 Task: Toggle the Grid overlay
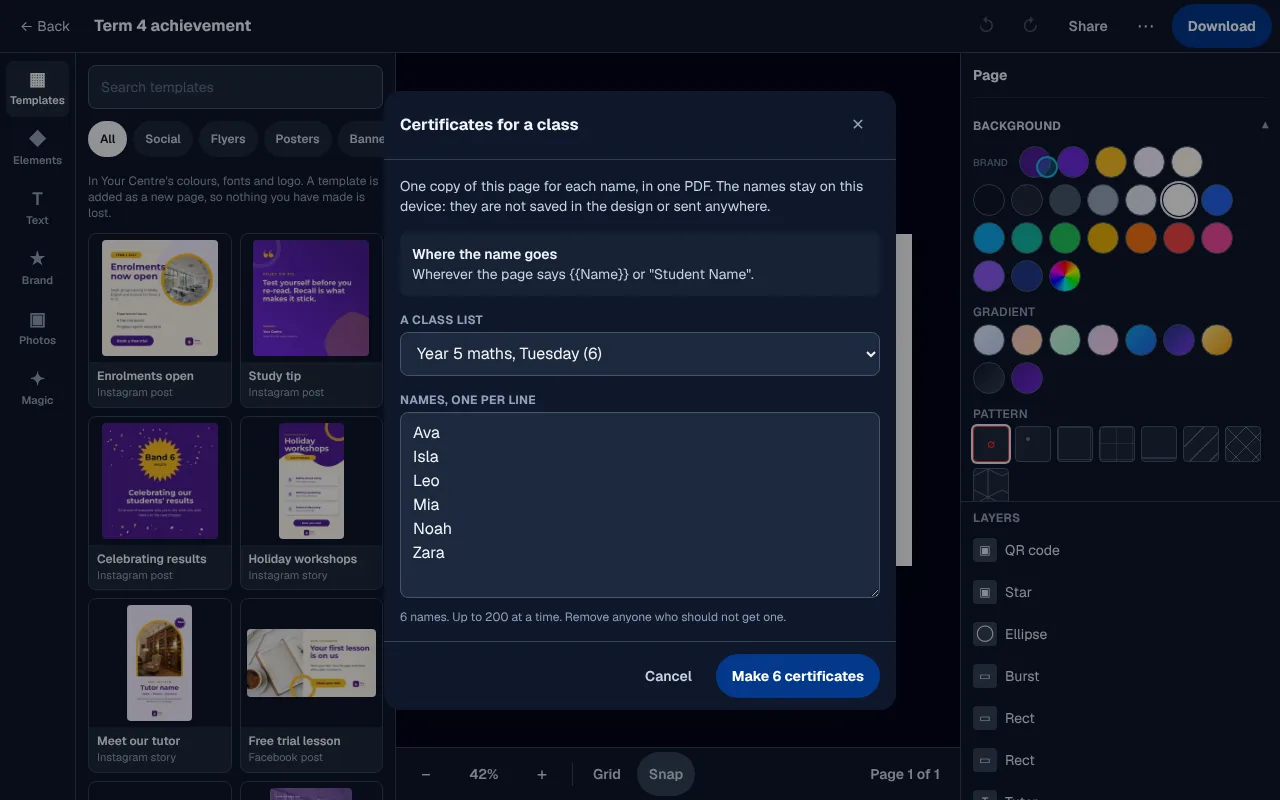pyautogui.click(x=607, y=774)
